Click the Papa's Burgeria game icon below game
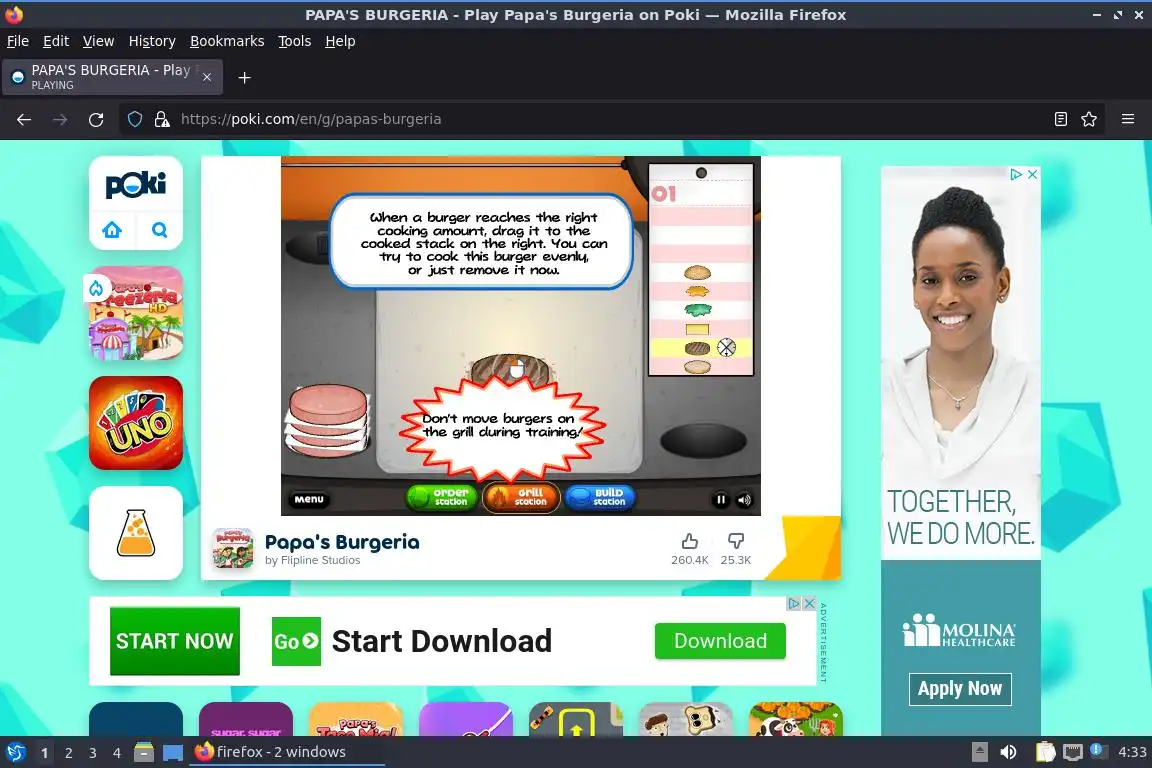Image resolution: width=1152 pixels, height=768 pixels. coord(233,549)
